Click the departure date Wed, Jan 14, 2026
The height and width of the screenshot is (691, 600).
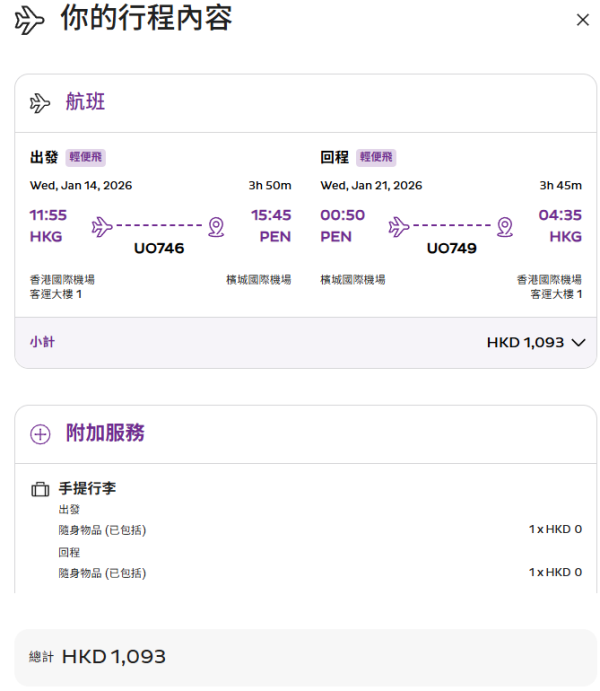(x=81, y=185)
